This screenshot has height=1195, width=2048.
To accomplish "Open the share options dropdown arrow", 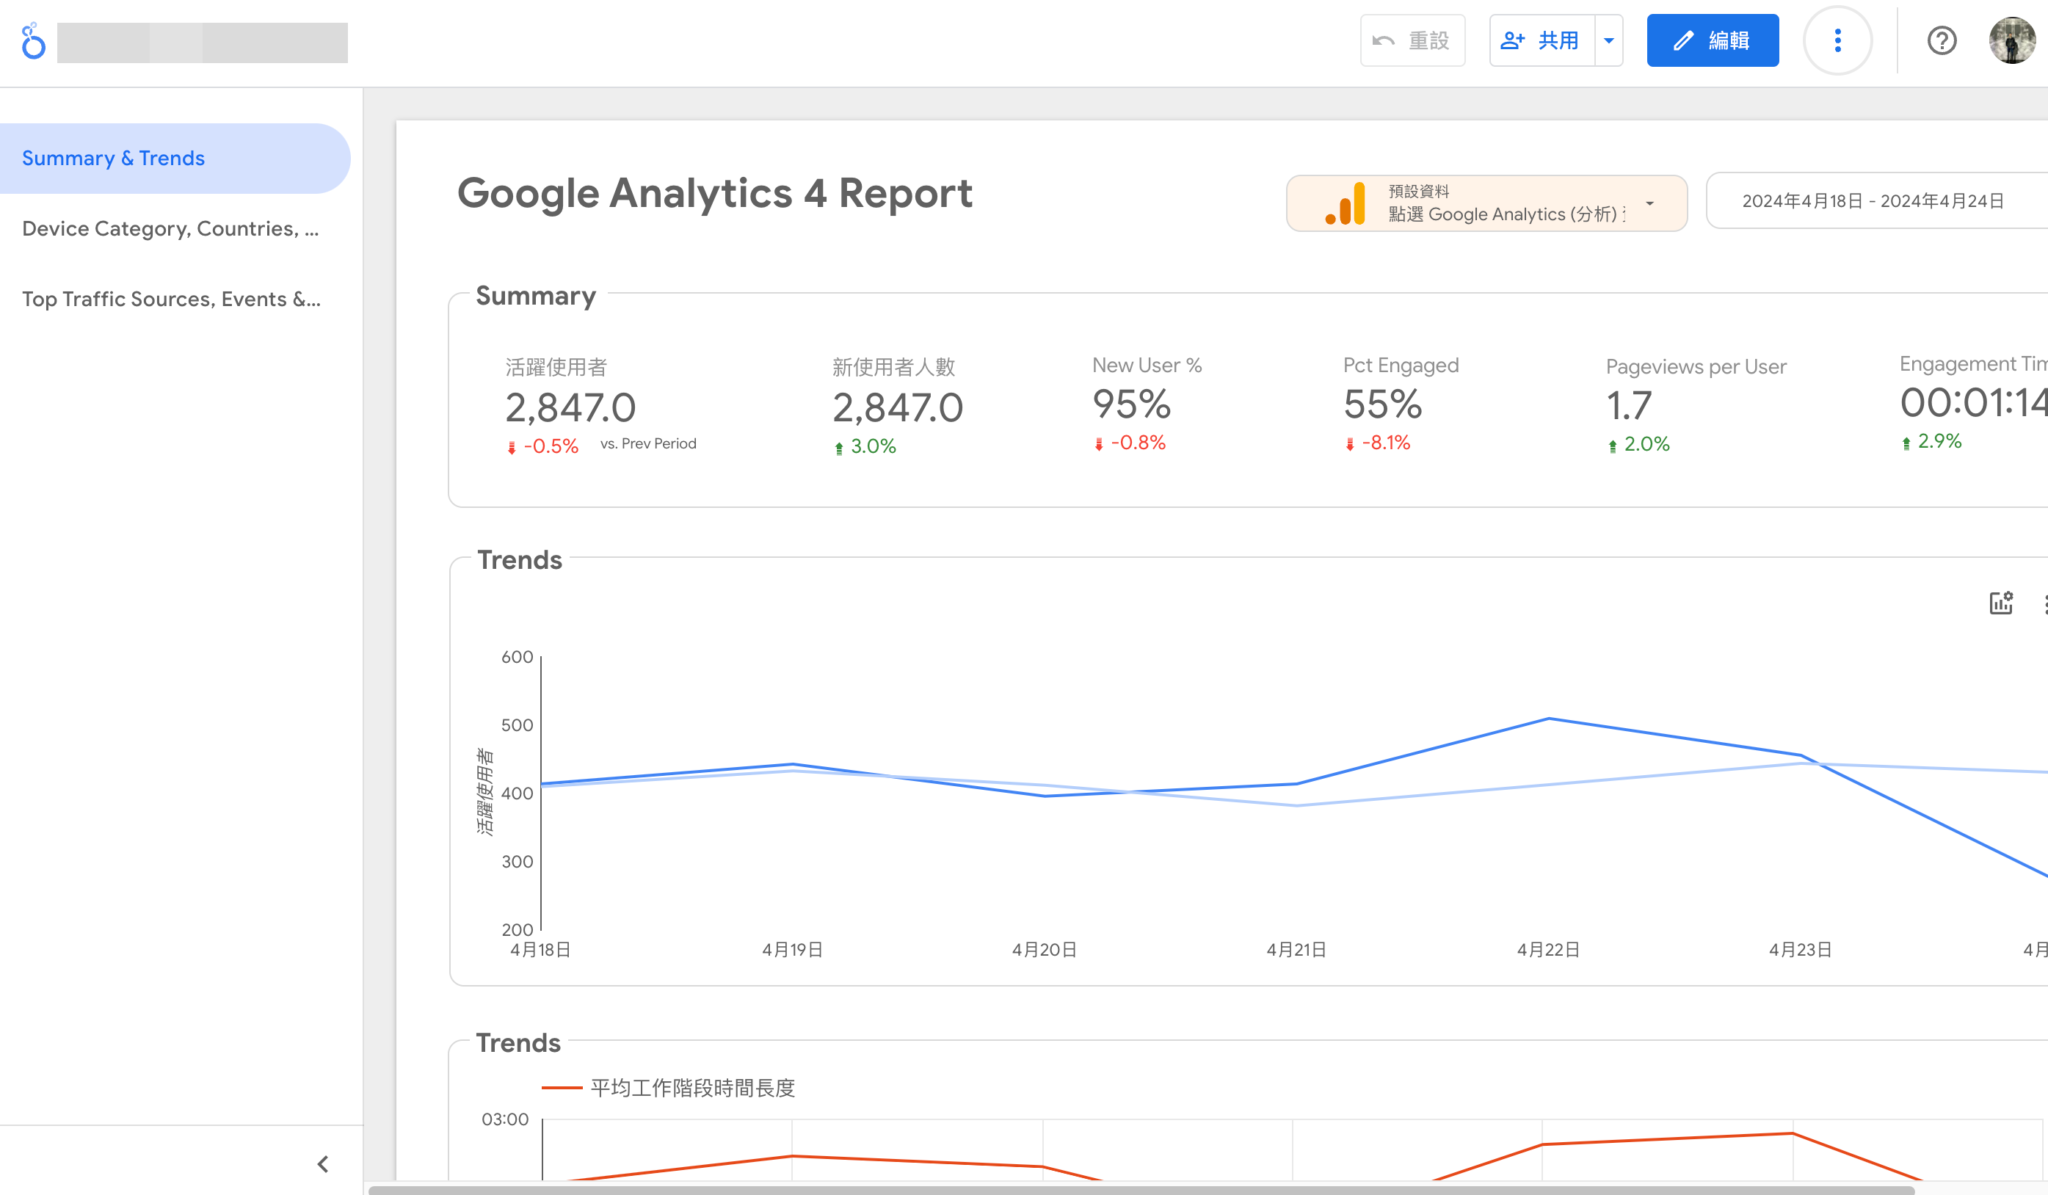I will (1609, 41).
